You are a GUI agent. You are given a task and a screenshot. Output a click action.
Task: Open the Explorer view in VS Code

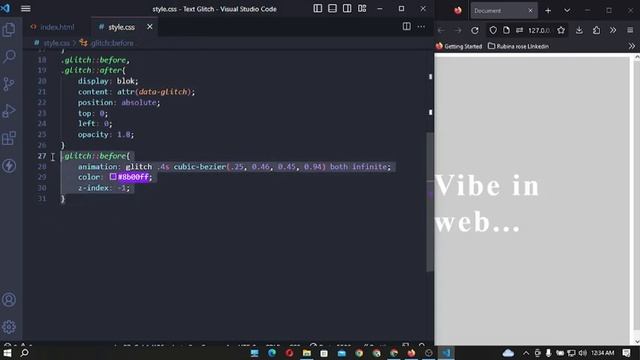9,30
